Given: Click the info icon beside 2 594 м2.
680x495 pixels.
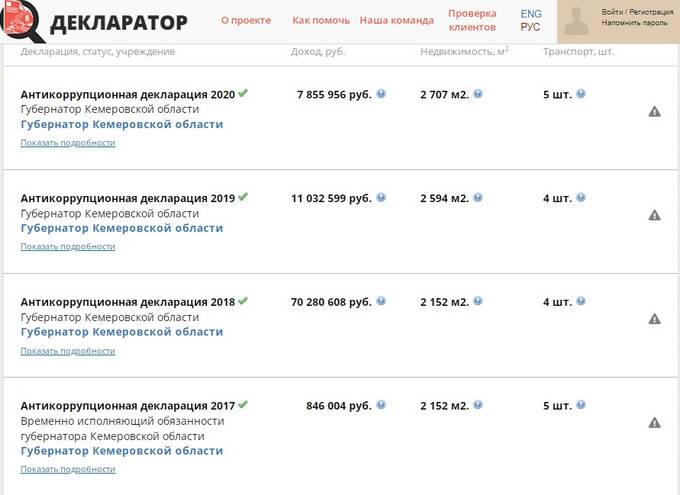Looking at the screenshot, I should pos(478,198).
